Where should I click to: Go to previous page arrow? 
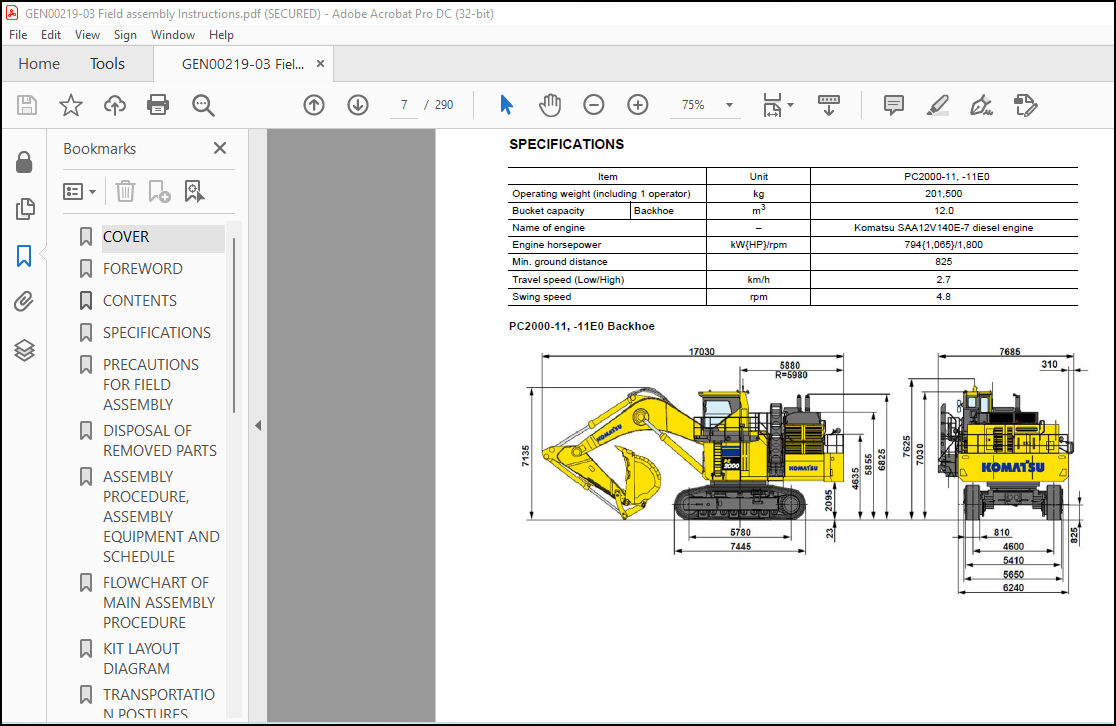point(314,105)
